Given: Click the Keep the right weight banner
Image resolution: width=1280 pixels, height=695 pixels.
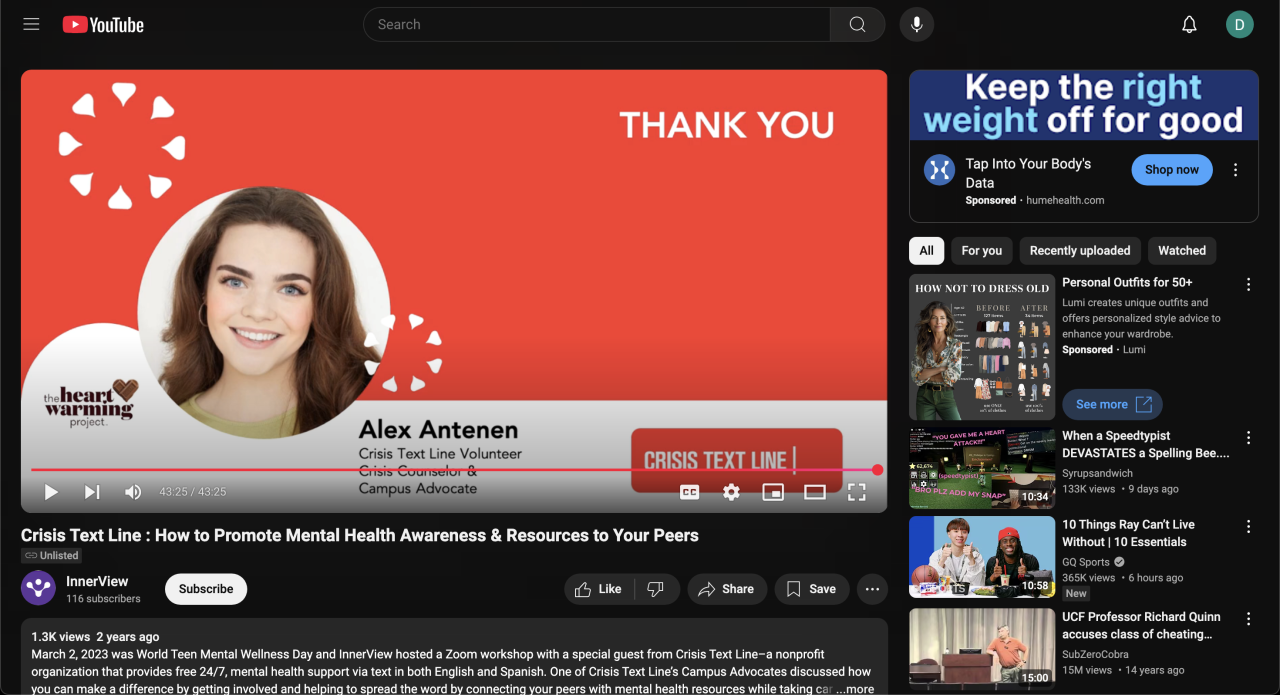Looking at the screenshot, I should 1083,104.
